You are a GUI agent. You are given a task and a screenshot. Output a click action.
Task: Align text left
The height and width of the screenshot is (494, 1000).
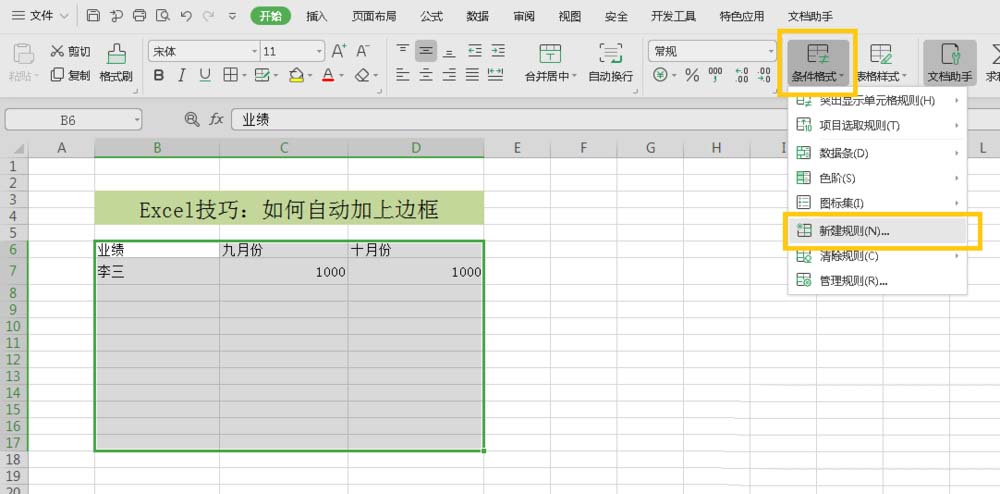[402, 75]
